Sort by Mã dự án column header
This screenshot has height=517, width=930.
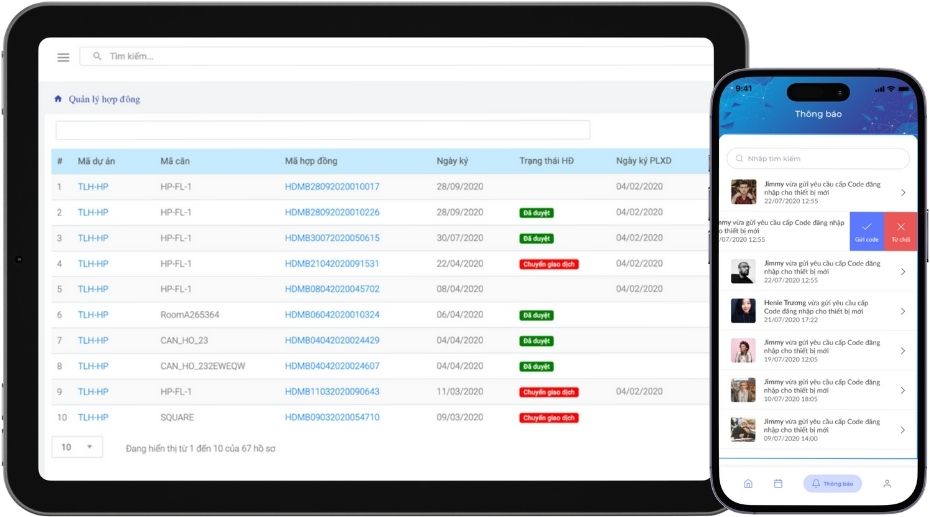[x=96, y=161]
